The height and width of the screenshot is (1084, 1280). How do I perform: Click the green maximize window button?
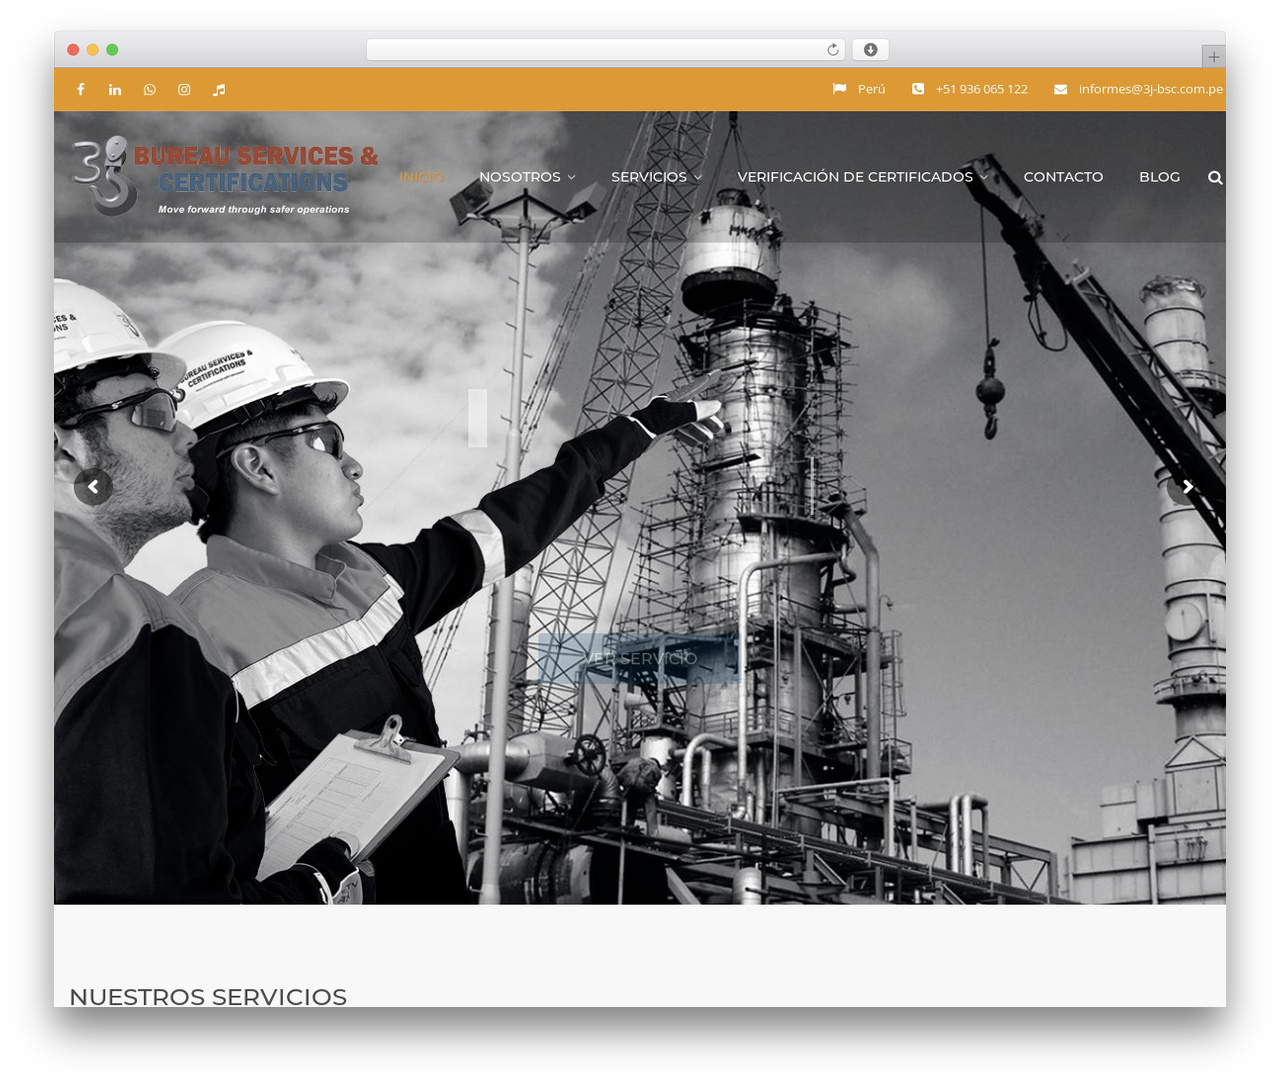[x=112, y=50]
